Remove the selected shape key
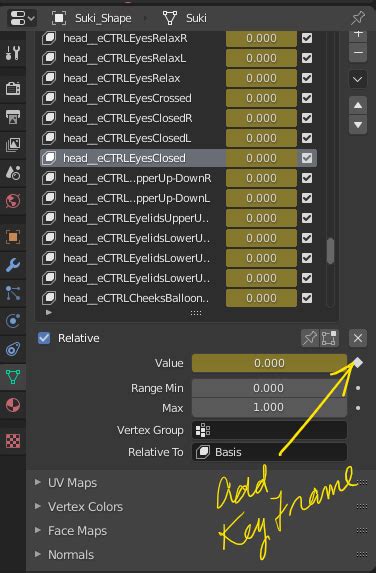This screenshot has width=376, height=573. [358, 53]
